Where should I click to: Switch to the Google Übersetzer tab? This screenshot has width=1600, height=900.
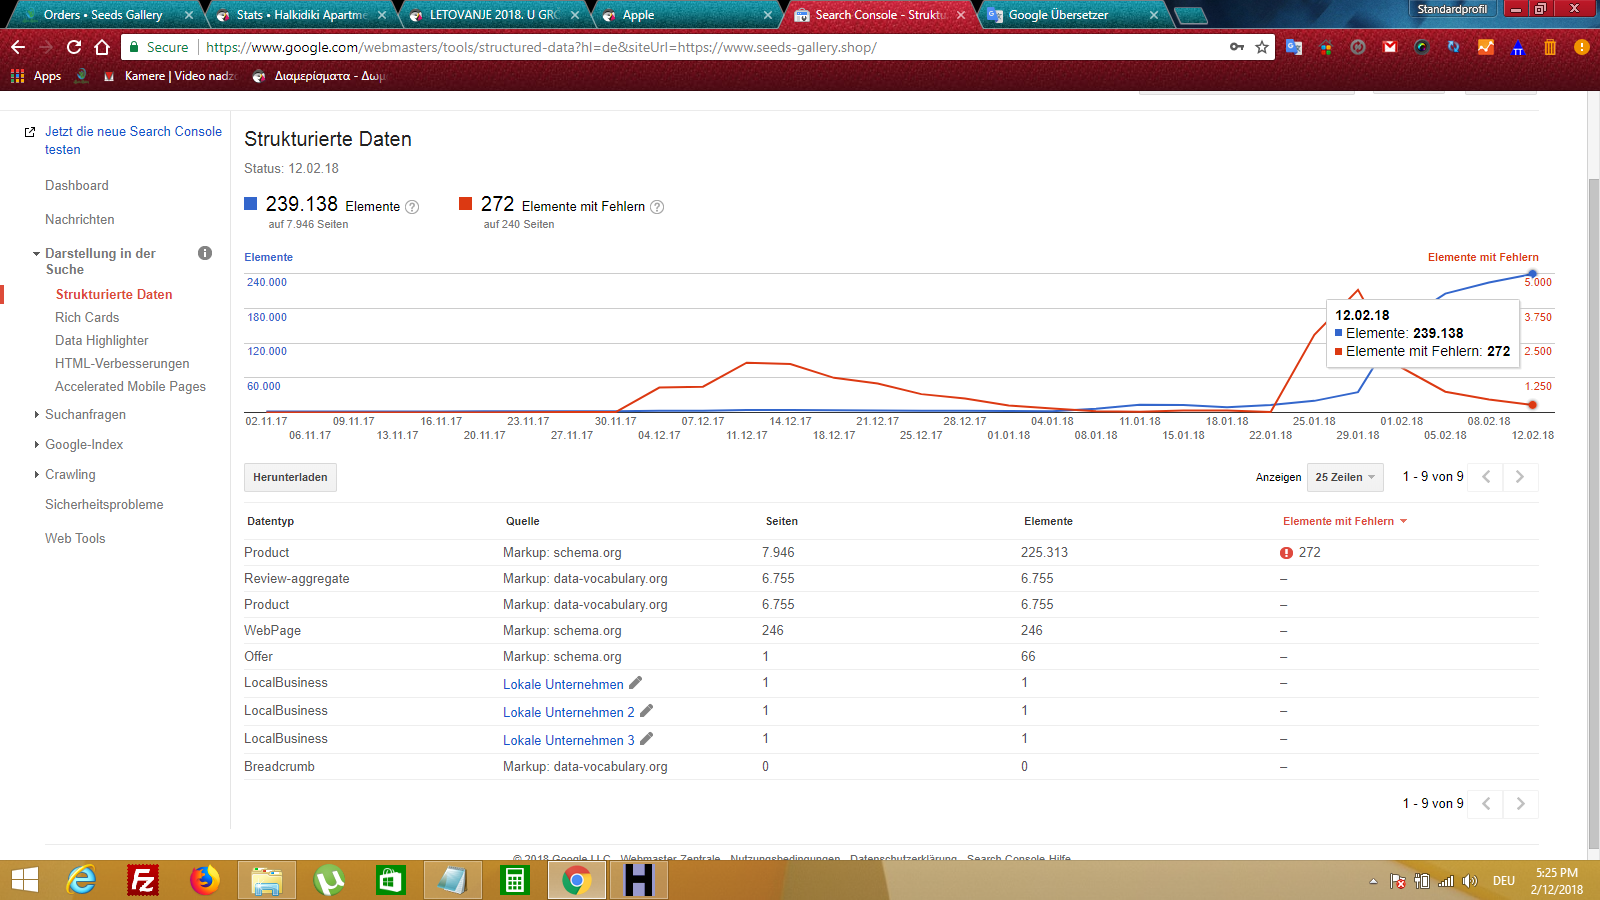tap(1074, 15)
